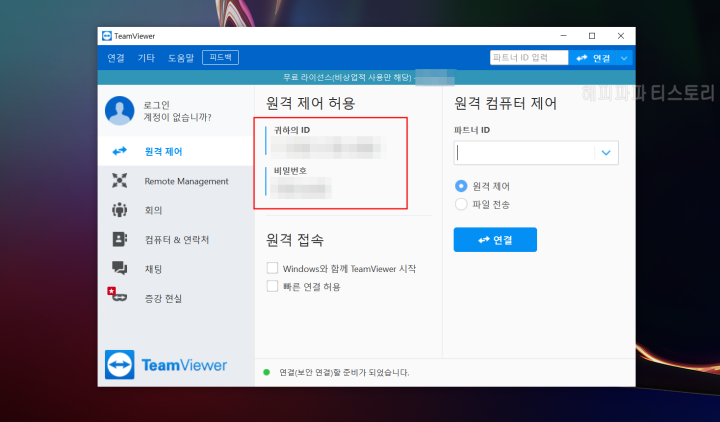The height and width of the screenshot is (422, 720).
Task: Click the toolbar 연결 button
Action: 593,58
